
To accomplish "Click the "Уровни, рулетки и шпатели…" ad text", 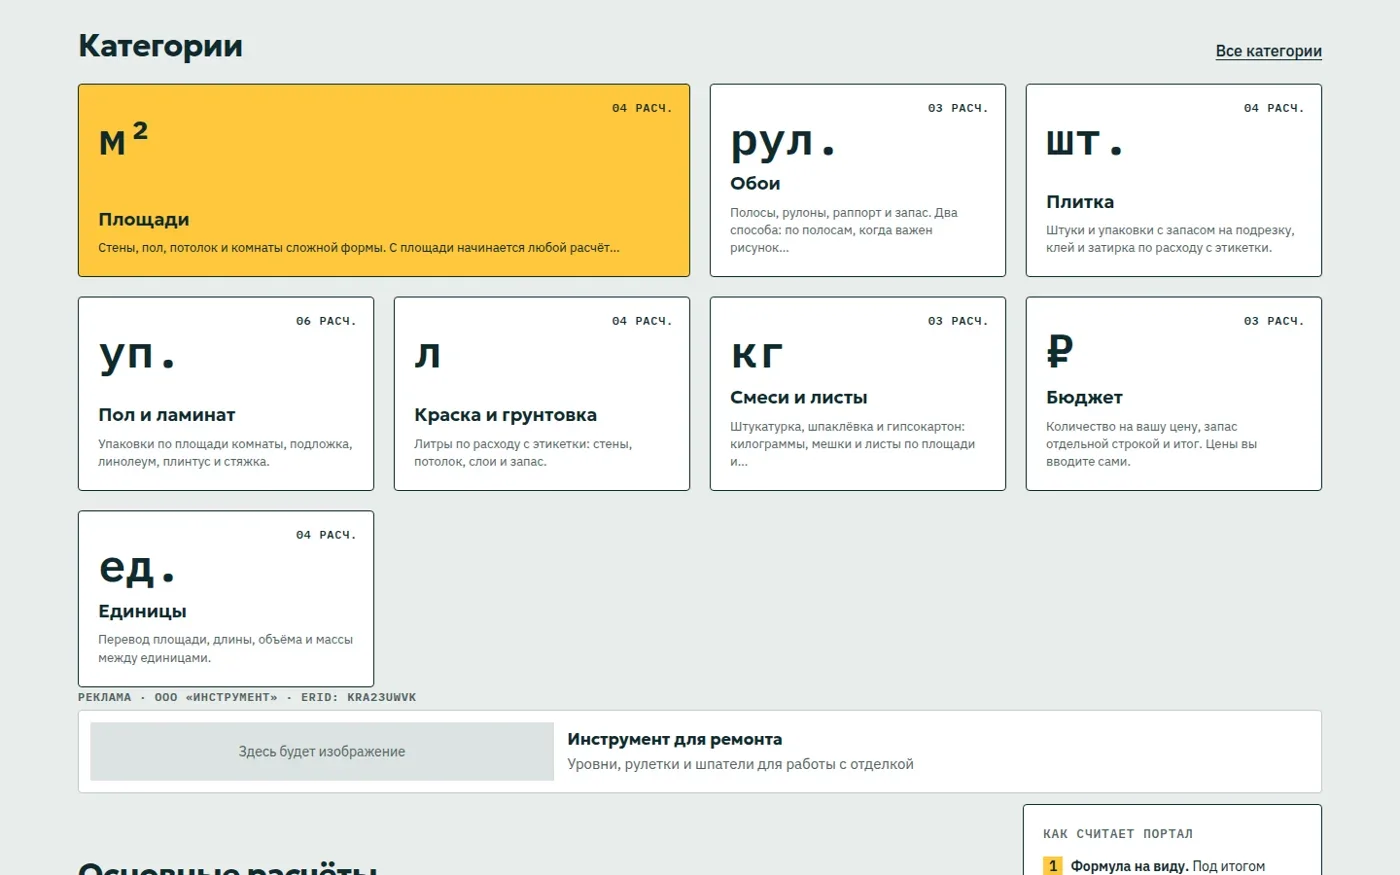I will coord(740,764).
